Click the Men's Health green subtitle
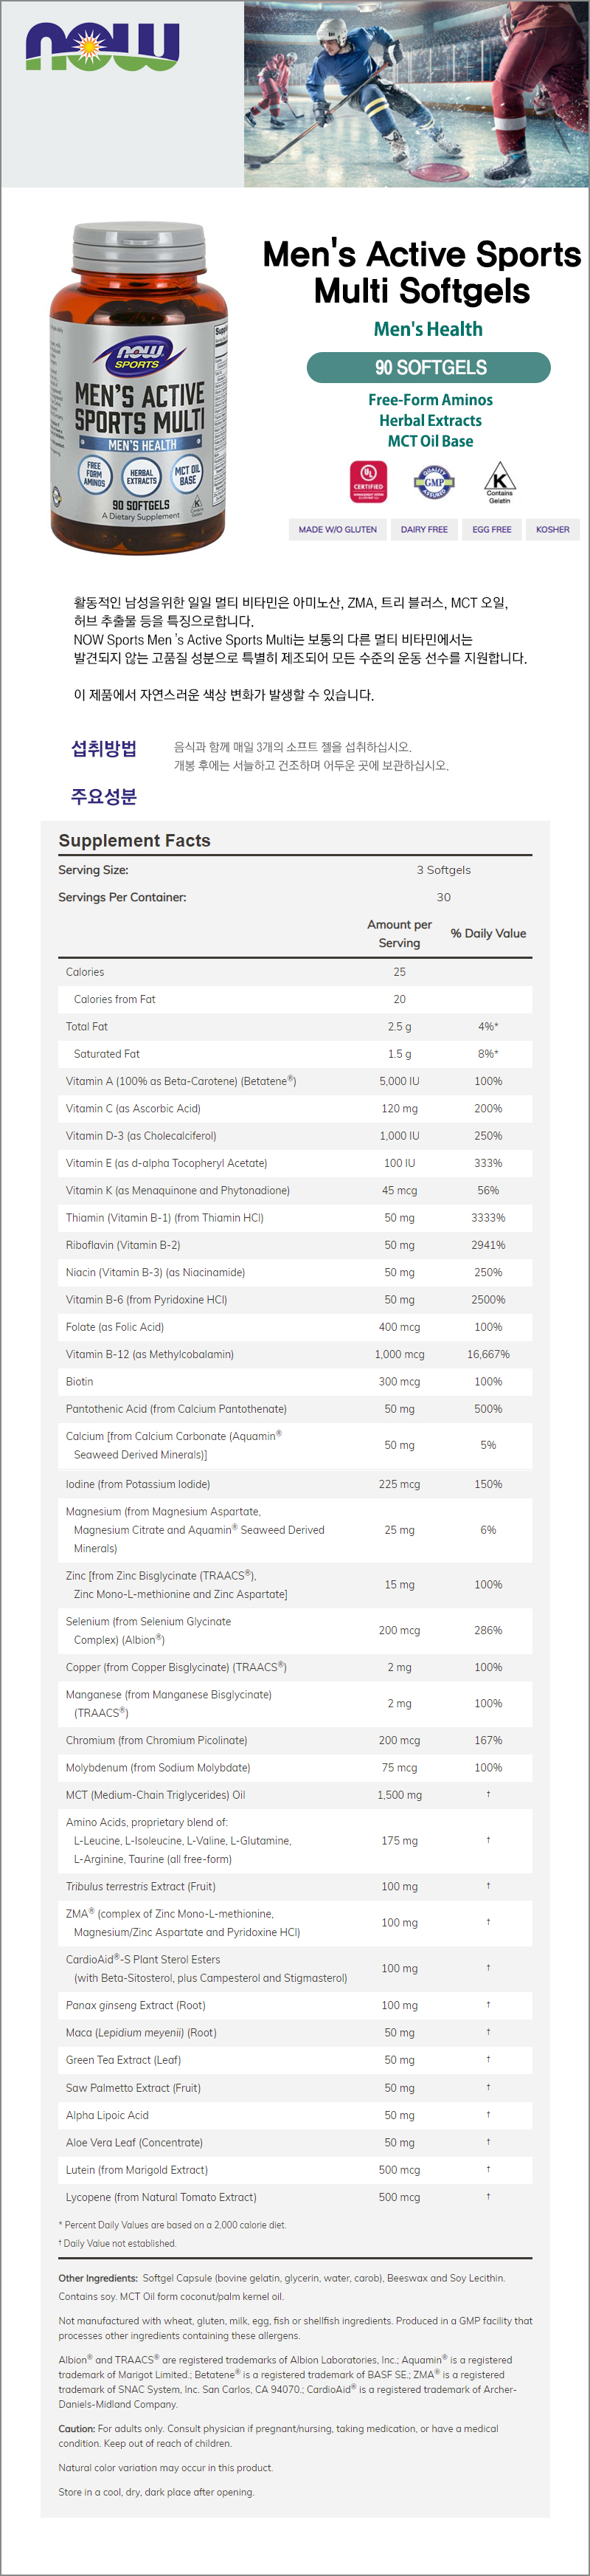The height and width of the screenshot is (2576, 590). [x=428, y=329]
